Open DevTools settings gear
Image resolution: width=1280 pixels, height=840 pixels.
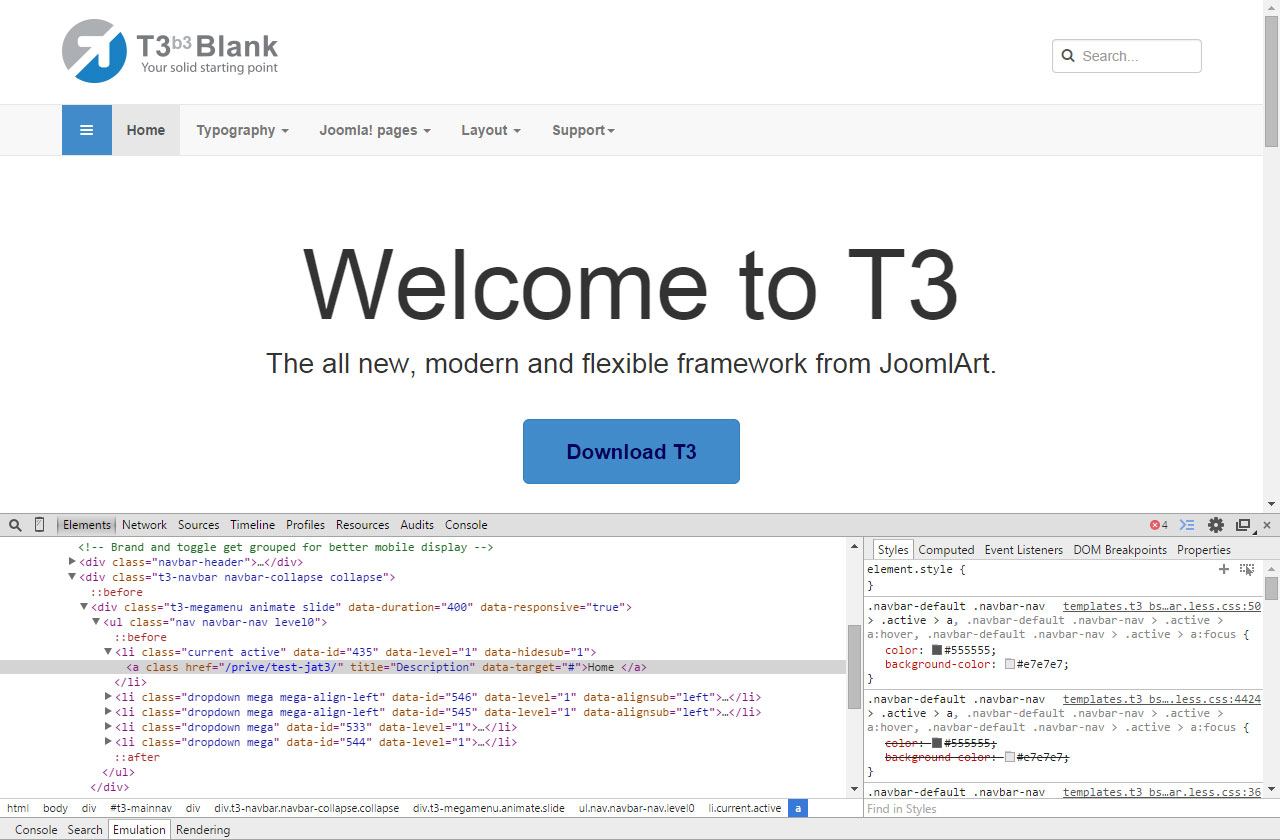coord(1216,525)
